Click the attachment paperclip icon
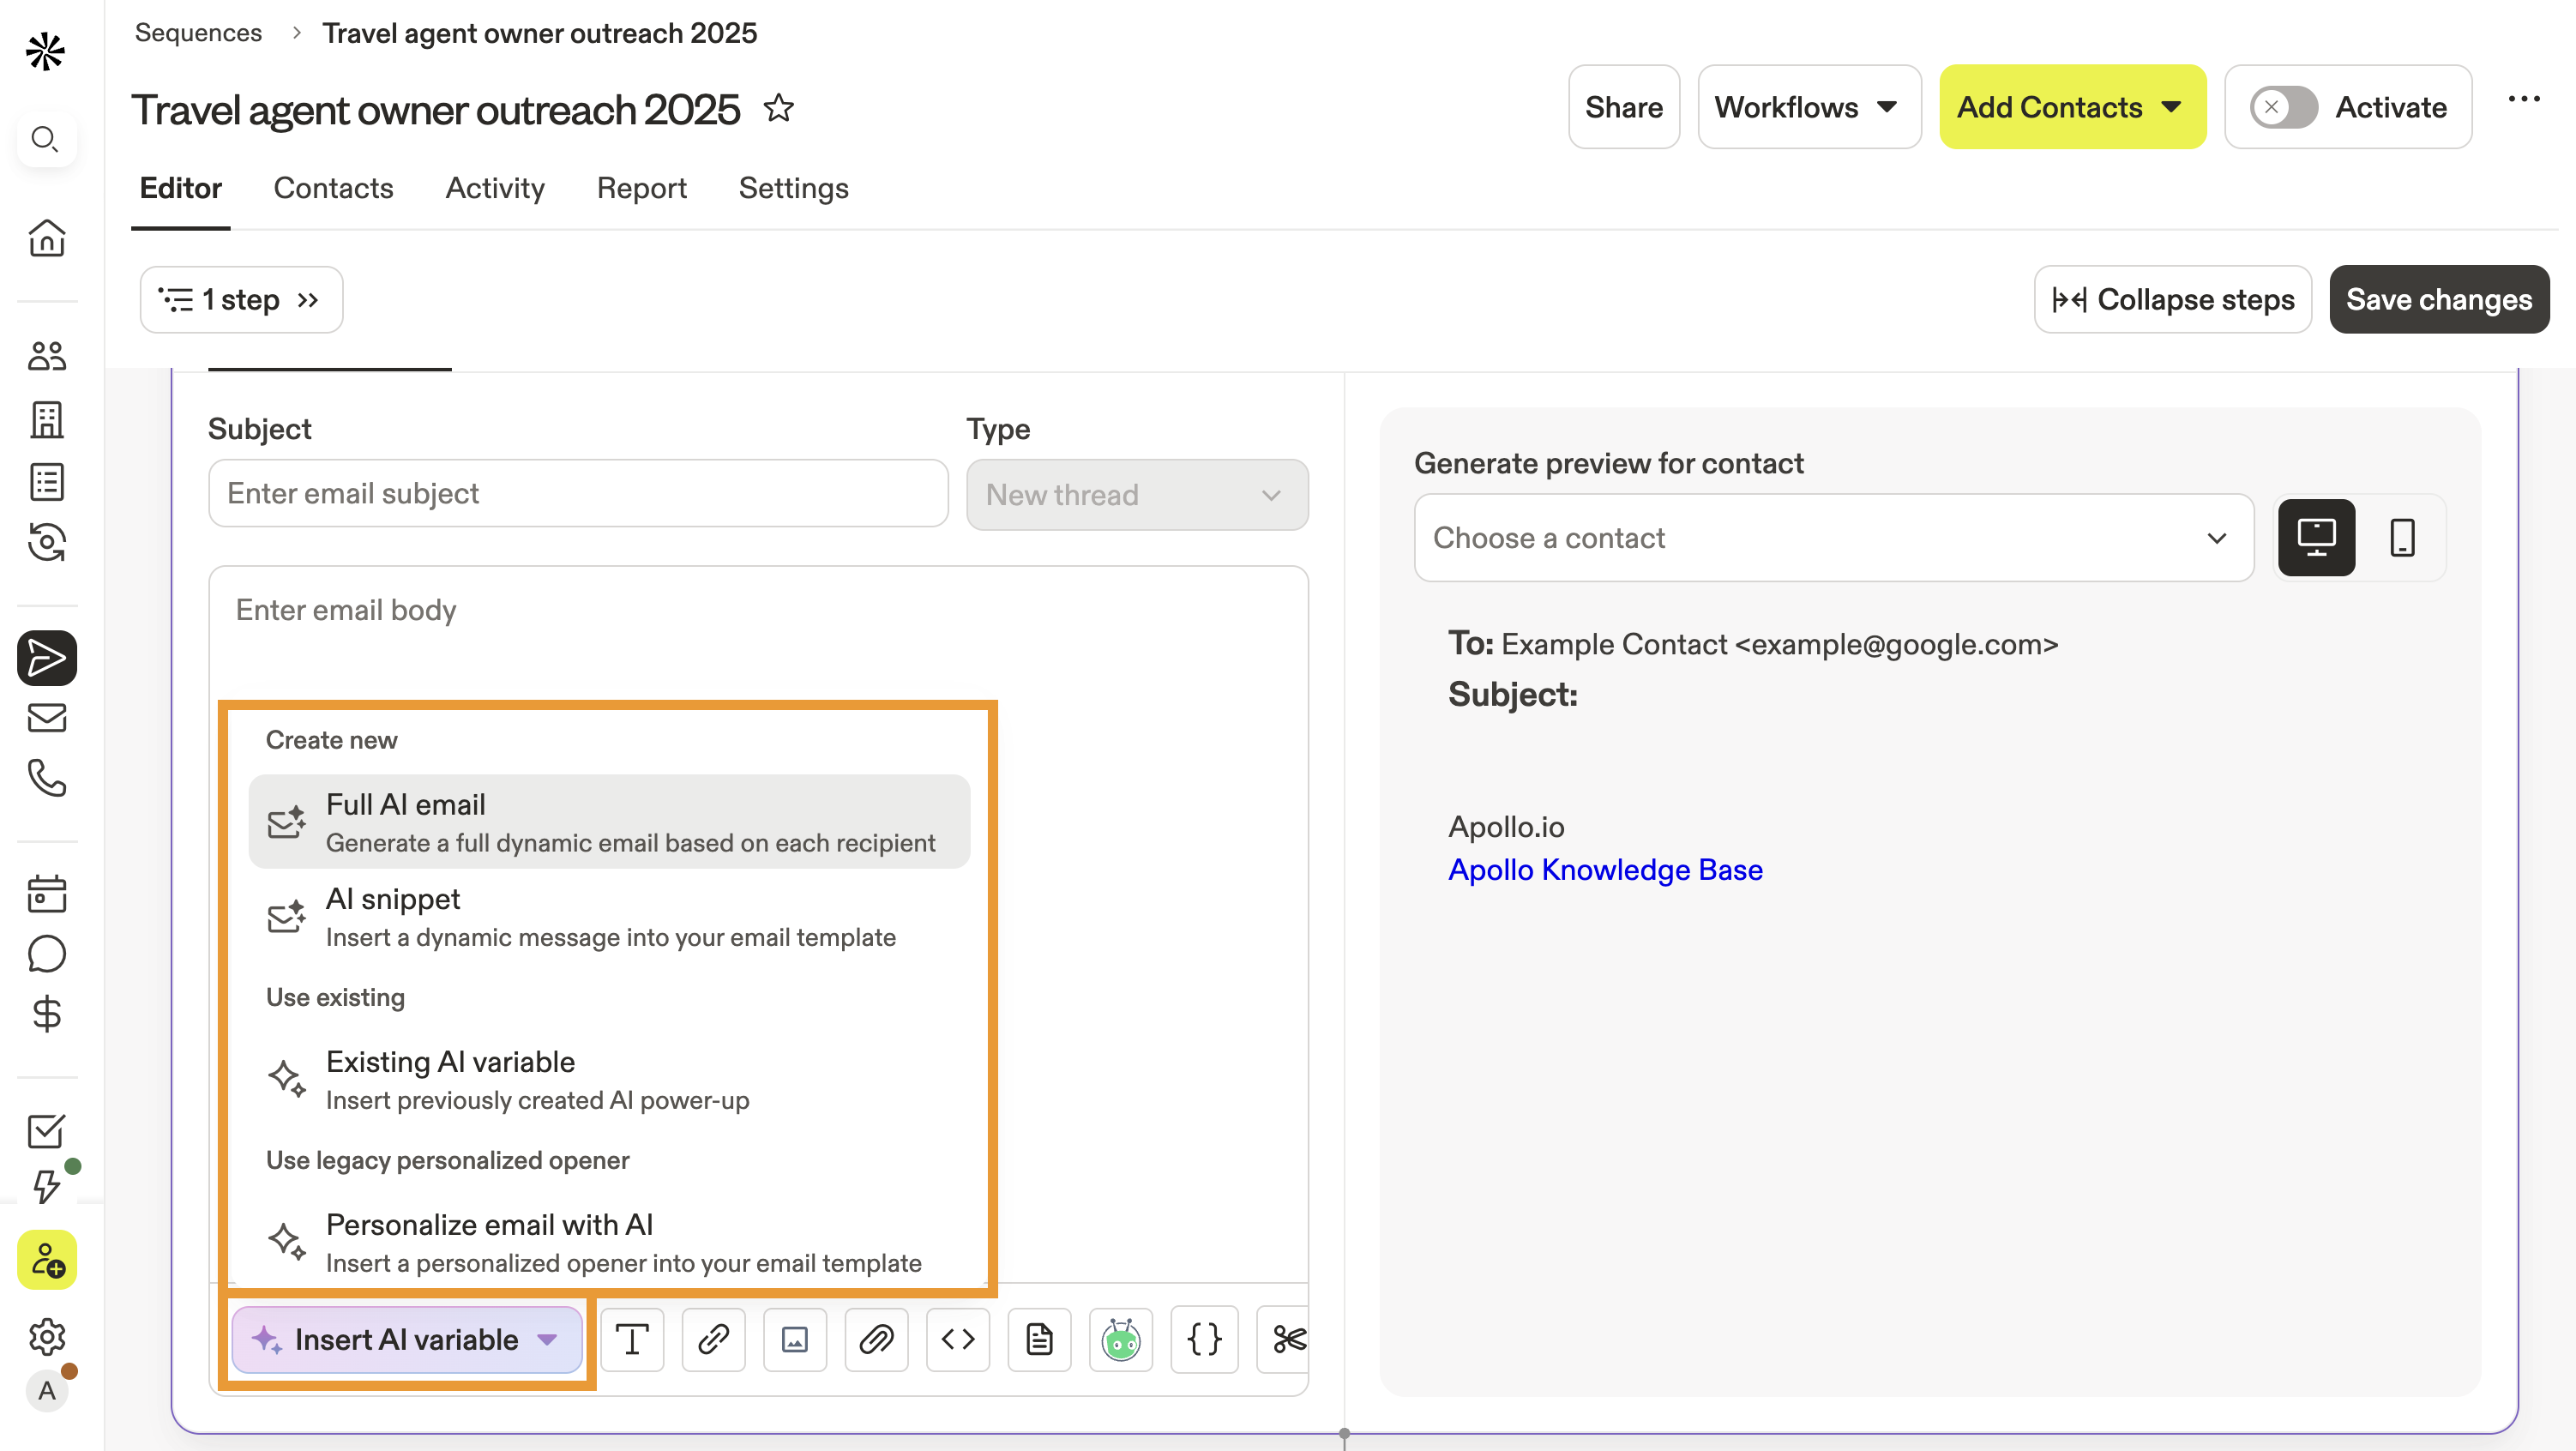Screen dimensions: 2576x1451 (x=876, y=1340)
